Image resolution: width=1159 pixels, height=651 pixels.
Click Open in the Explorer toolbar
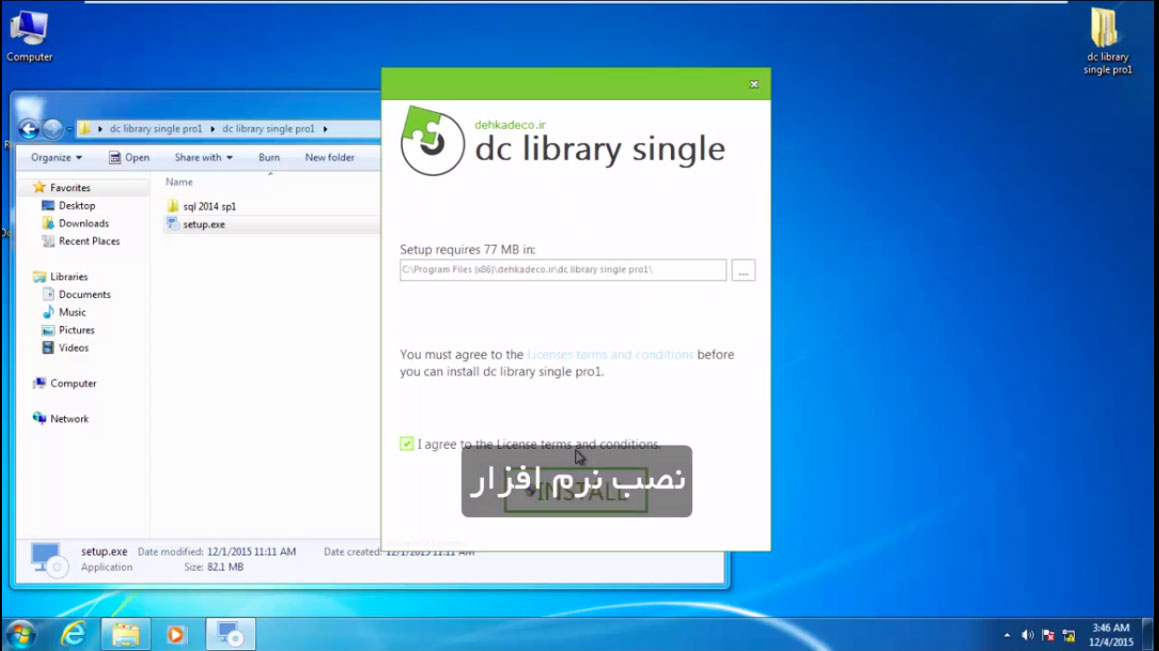pyautogui.click(x=129, y=157)
